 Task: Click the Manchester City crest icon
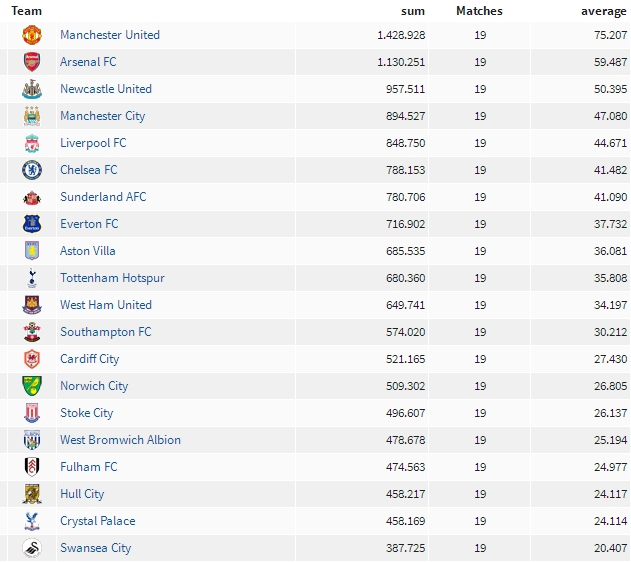32,116
